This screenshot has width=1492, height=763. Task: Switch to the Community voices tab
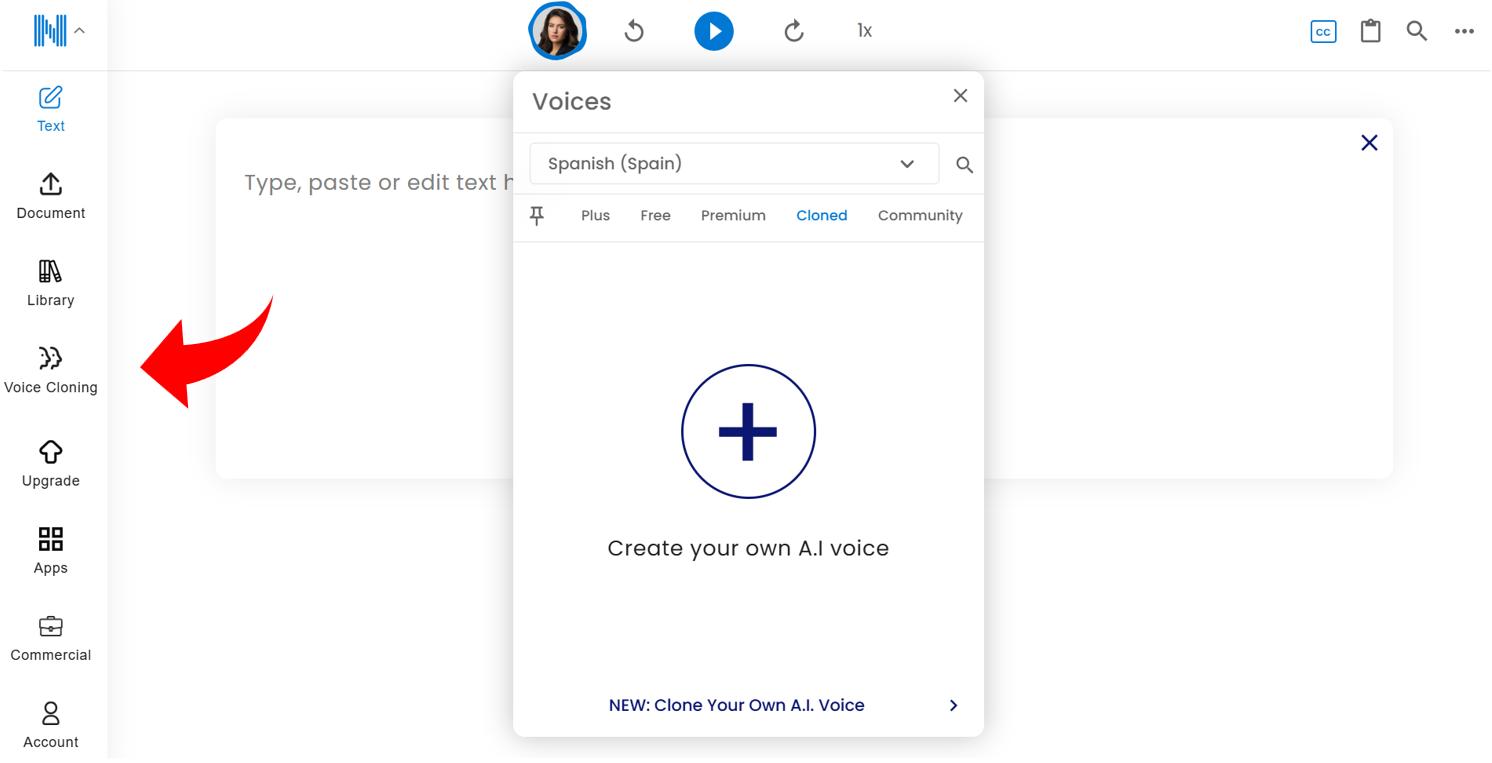point(919,215)
